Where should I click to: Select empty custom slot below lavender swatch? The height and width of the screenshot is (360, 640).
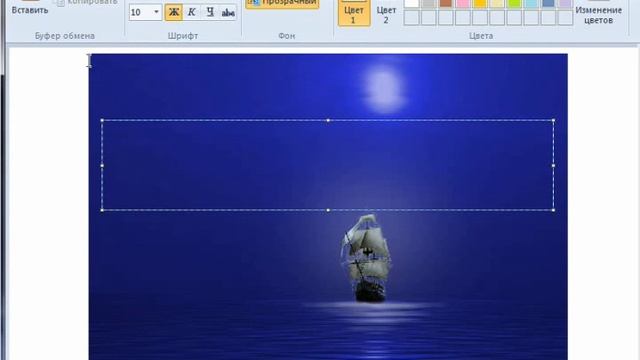click(566, 18)
